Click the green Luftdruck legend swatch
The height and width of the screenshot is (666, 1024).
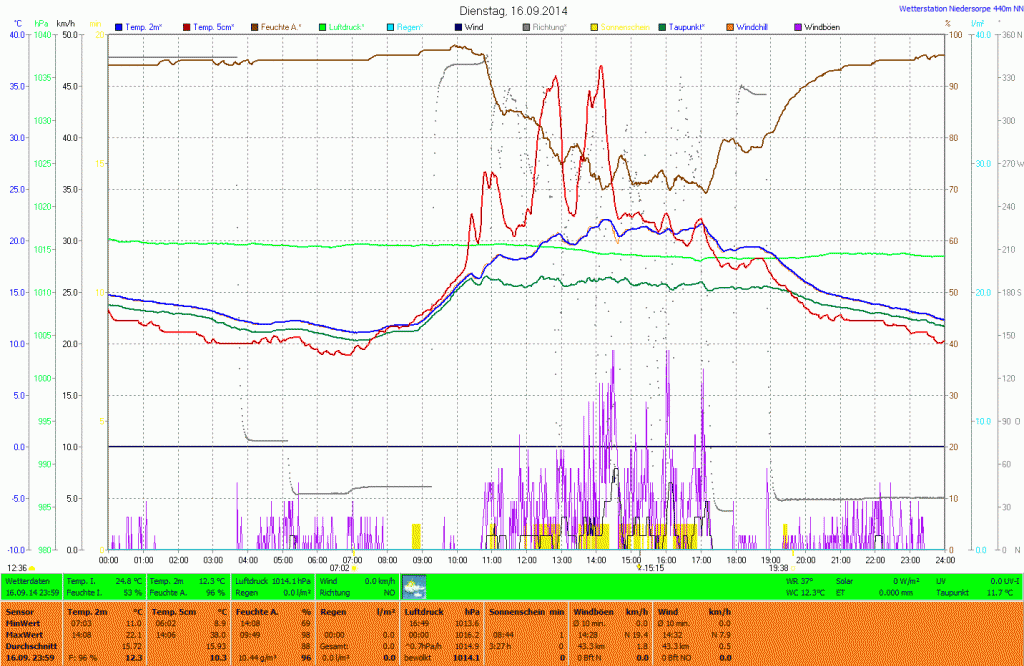[323, 26]
